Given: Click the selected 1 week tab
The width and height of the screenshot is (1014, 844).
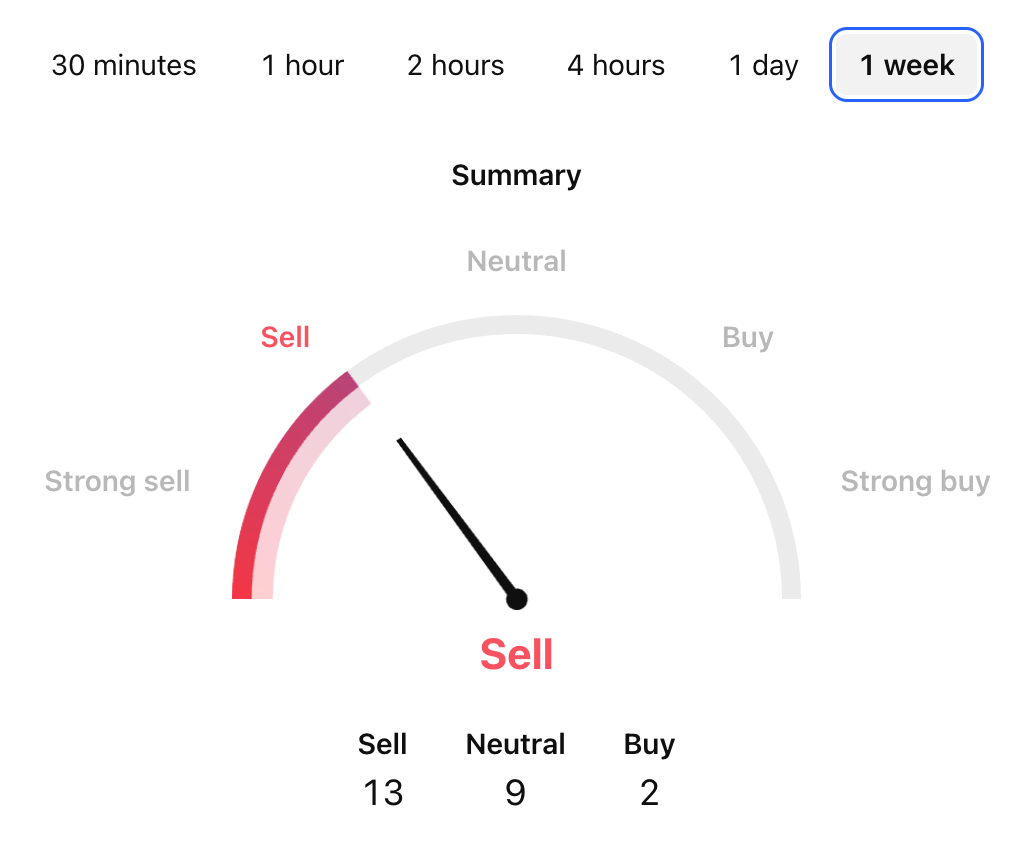Looking at the screenshot, I should point(907,66).
